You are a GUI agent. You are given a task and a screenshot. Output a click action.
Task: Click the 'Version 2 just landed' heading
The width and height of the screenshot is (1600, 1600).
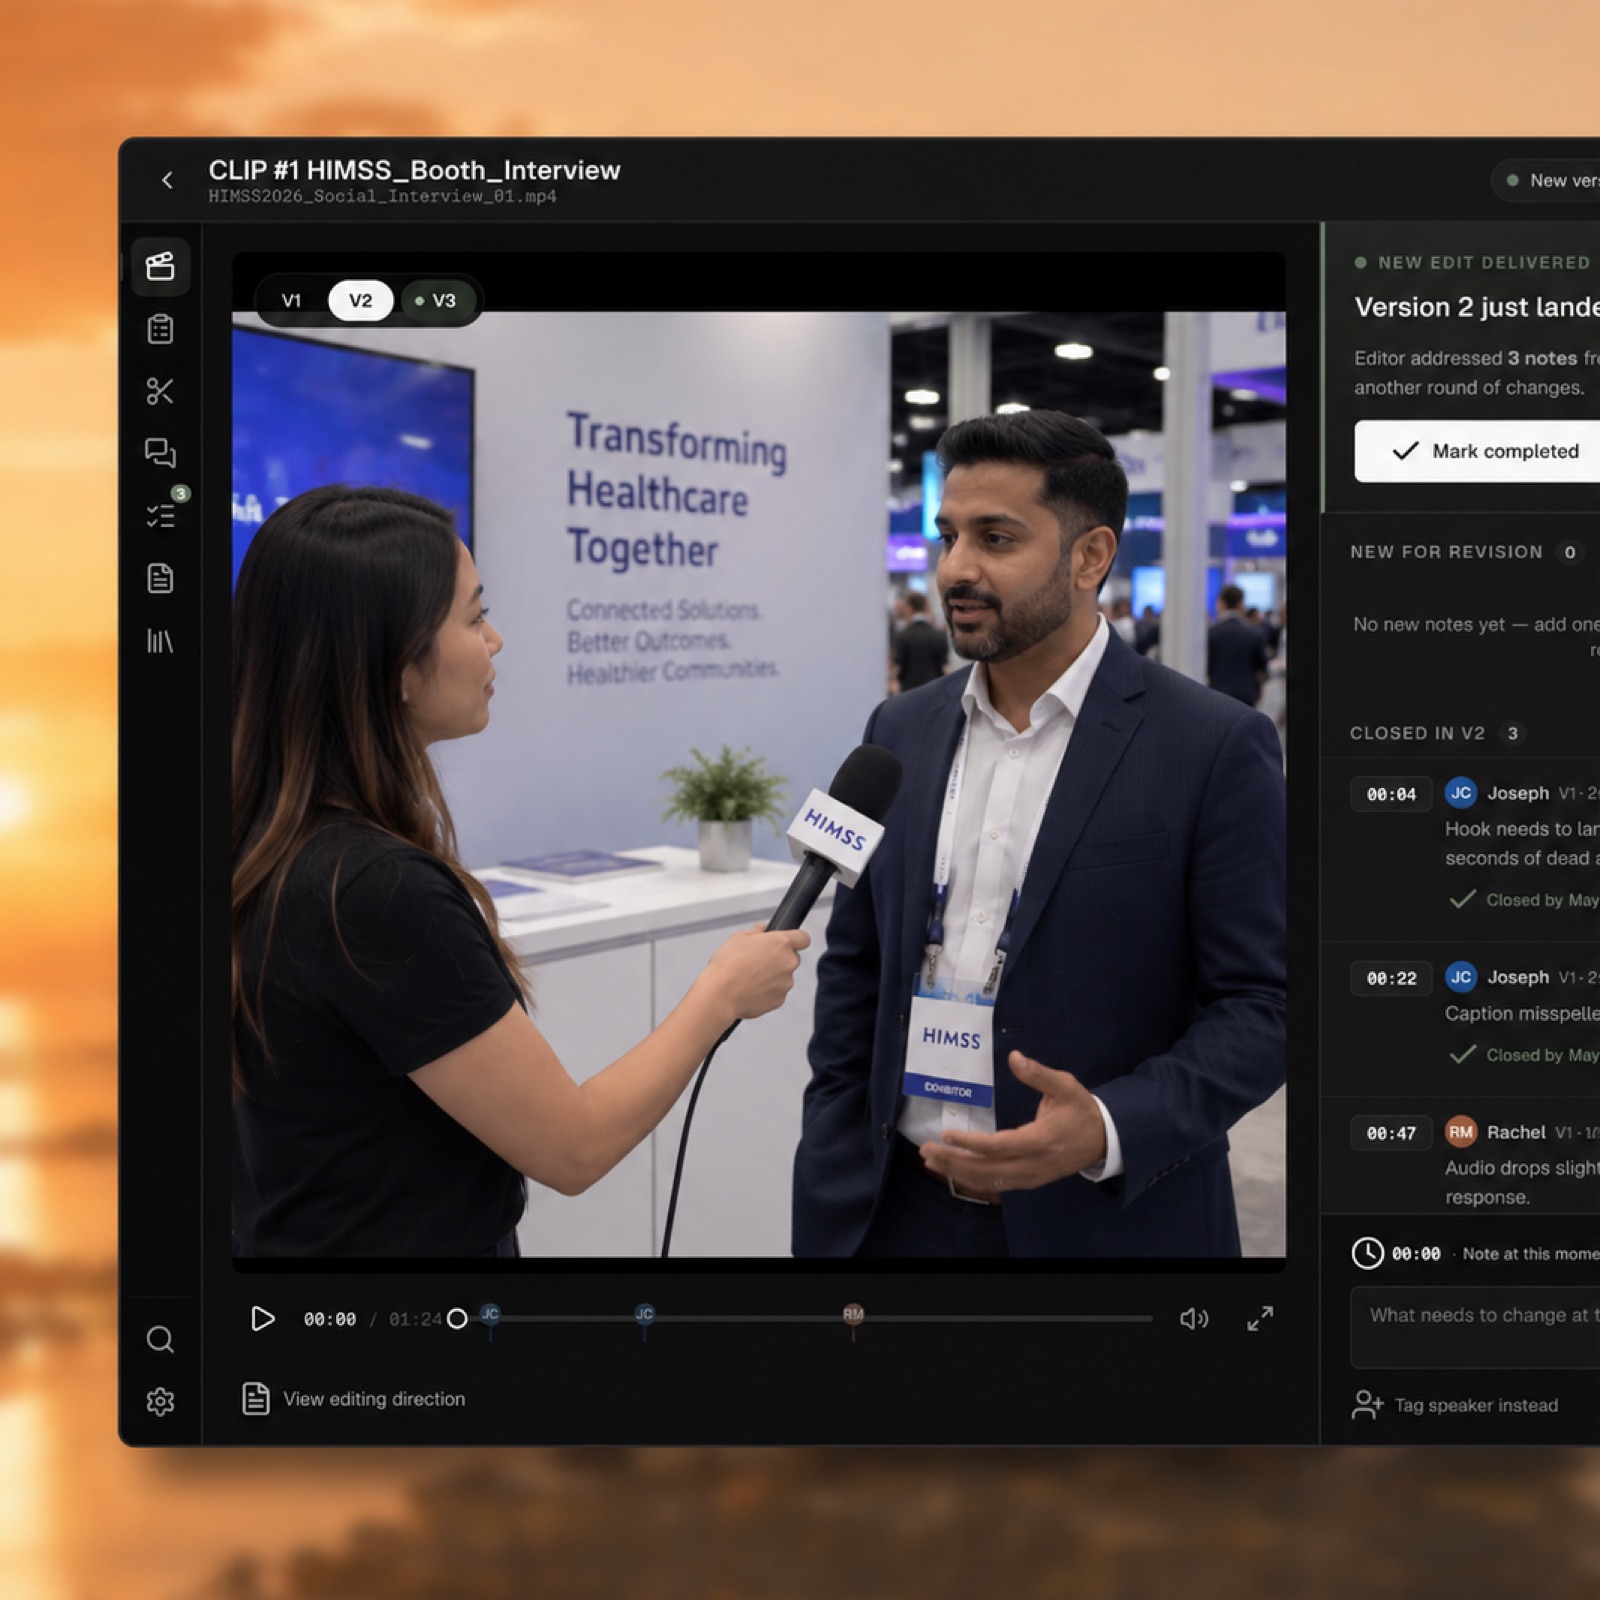[1477, 307]
